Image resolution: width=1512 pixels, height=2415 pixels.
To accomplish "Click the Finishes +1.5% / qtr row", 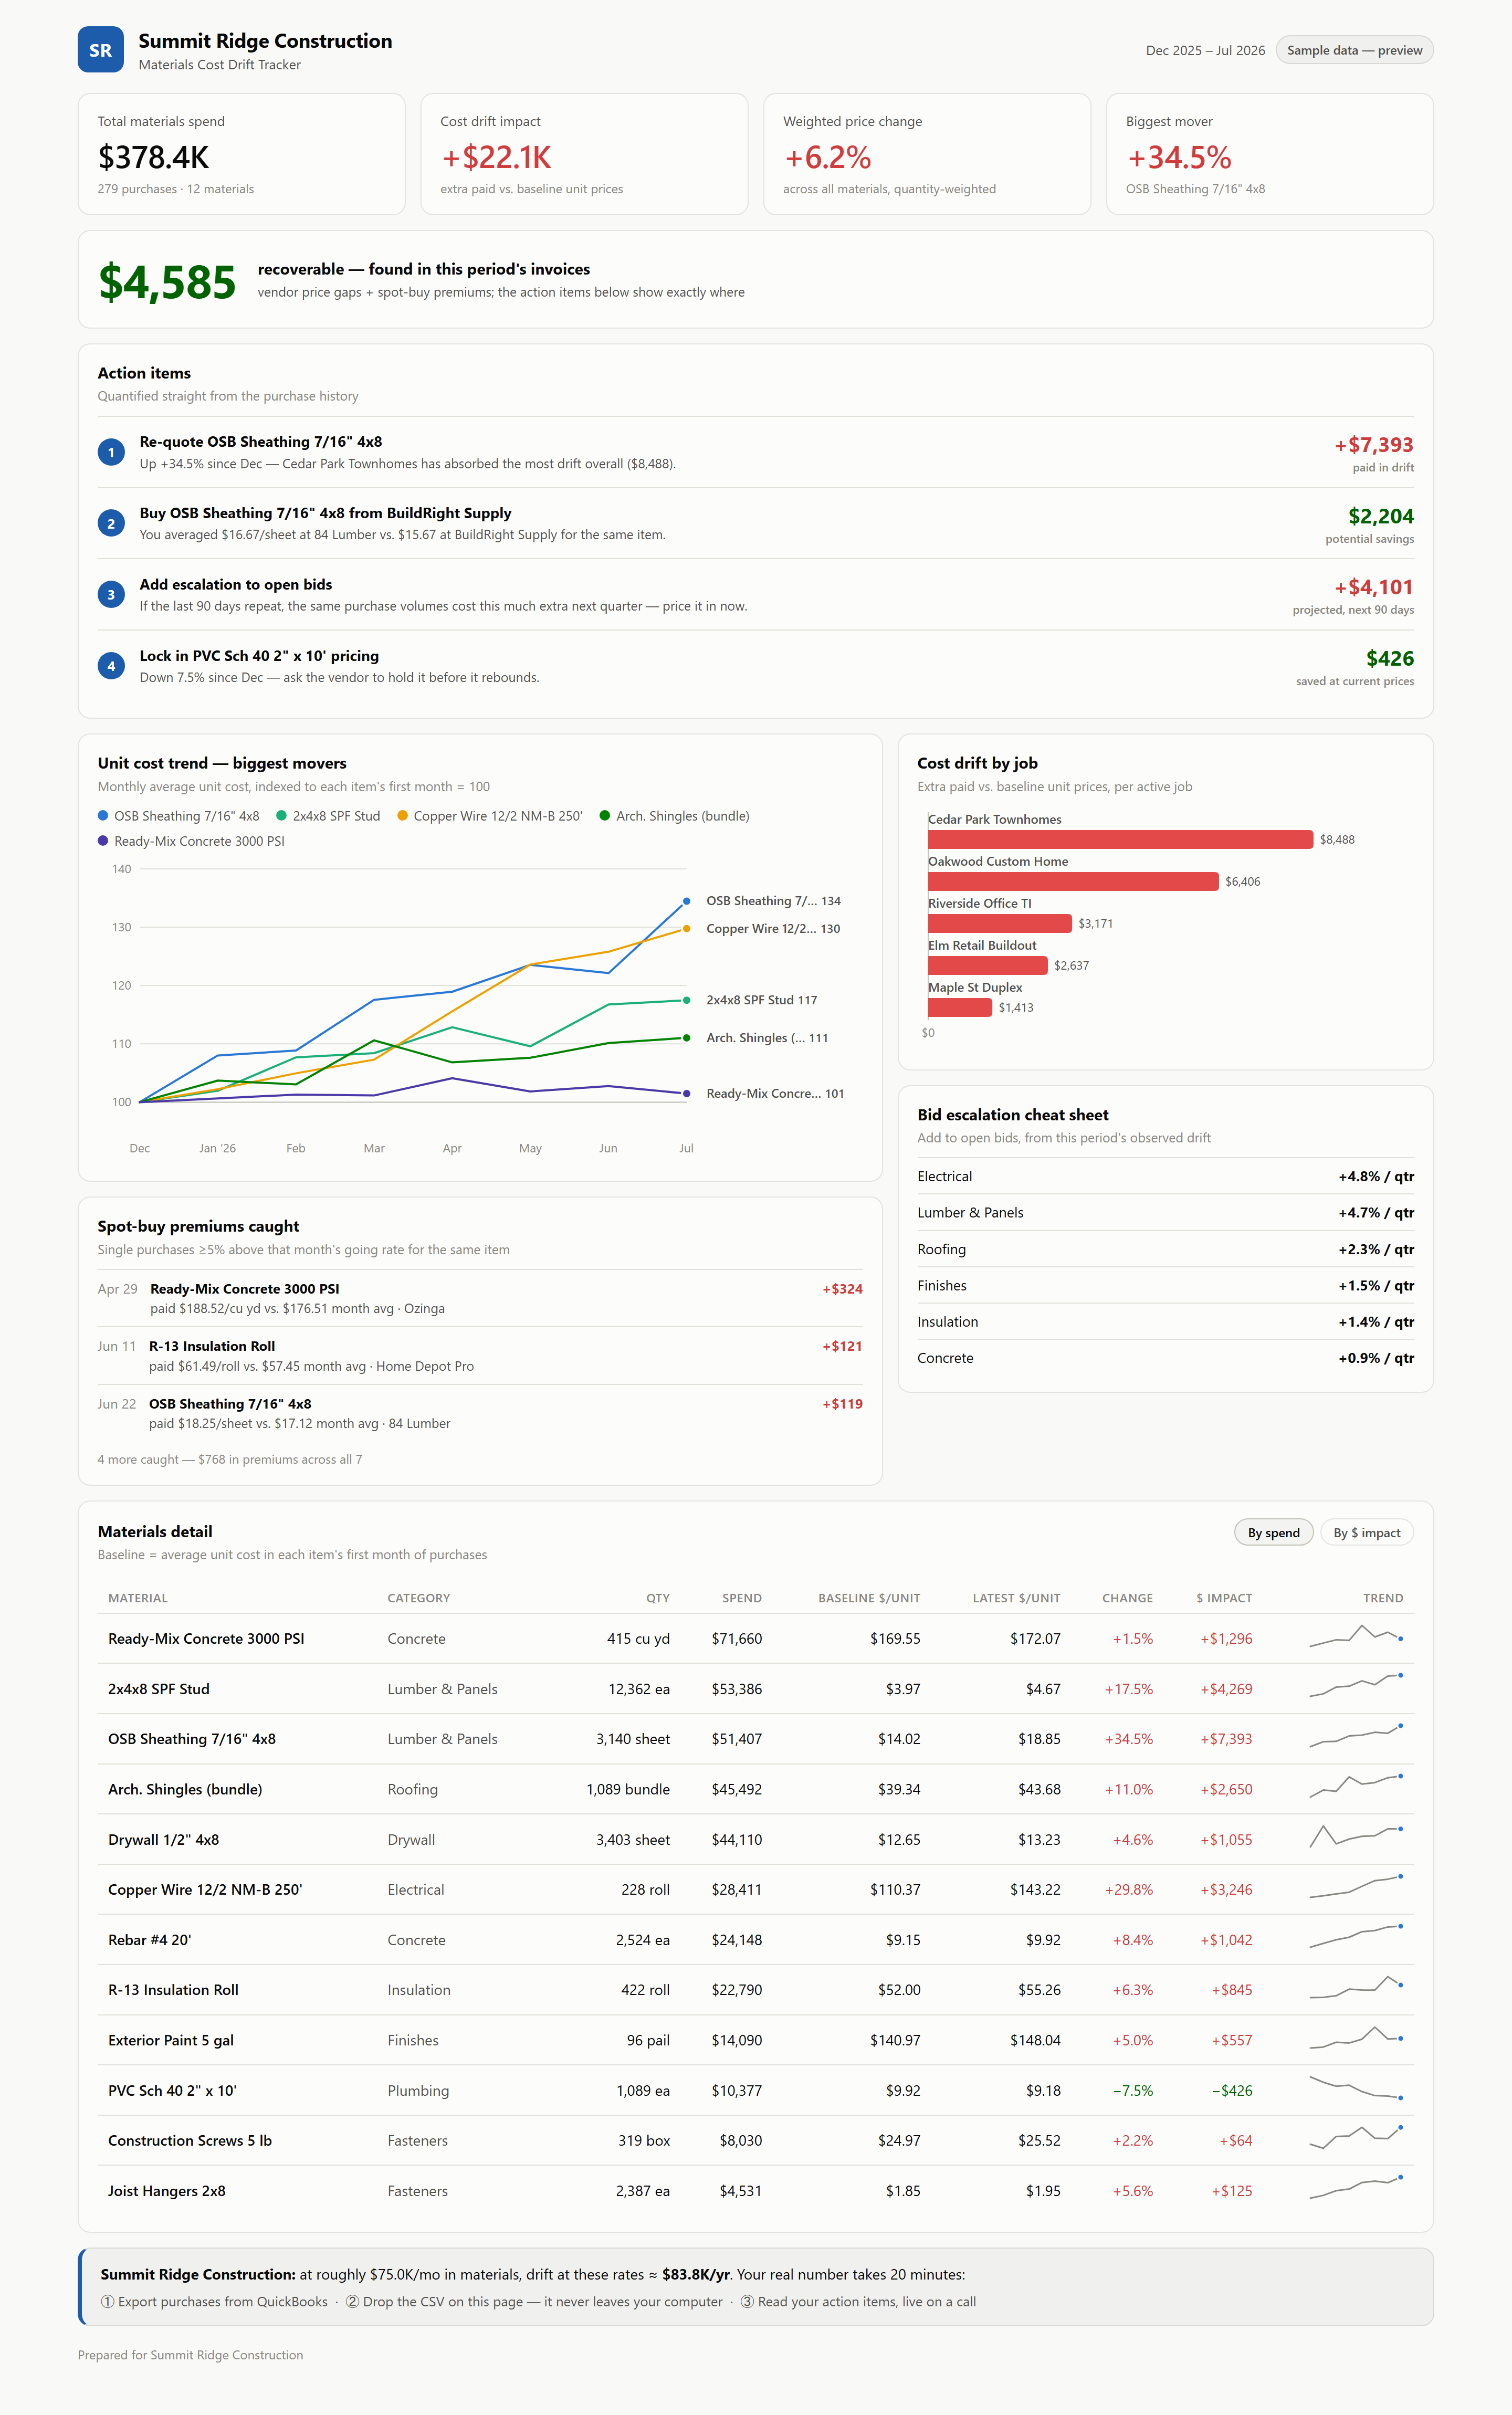I will click(x=1166, y=1285).
